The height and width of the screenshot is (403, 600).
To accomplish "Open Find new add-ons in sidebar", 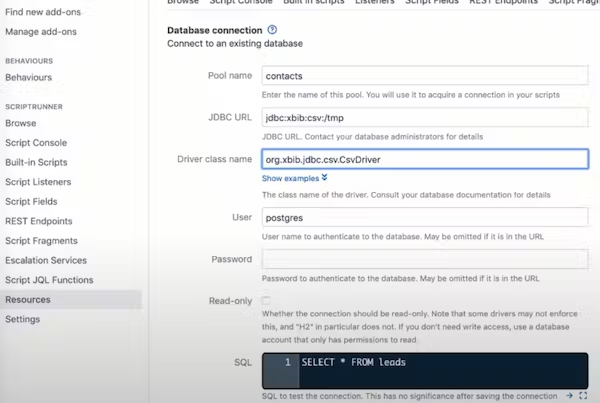I will point(43,12).
